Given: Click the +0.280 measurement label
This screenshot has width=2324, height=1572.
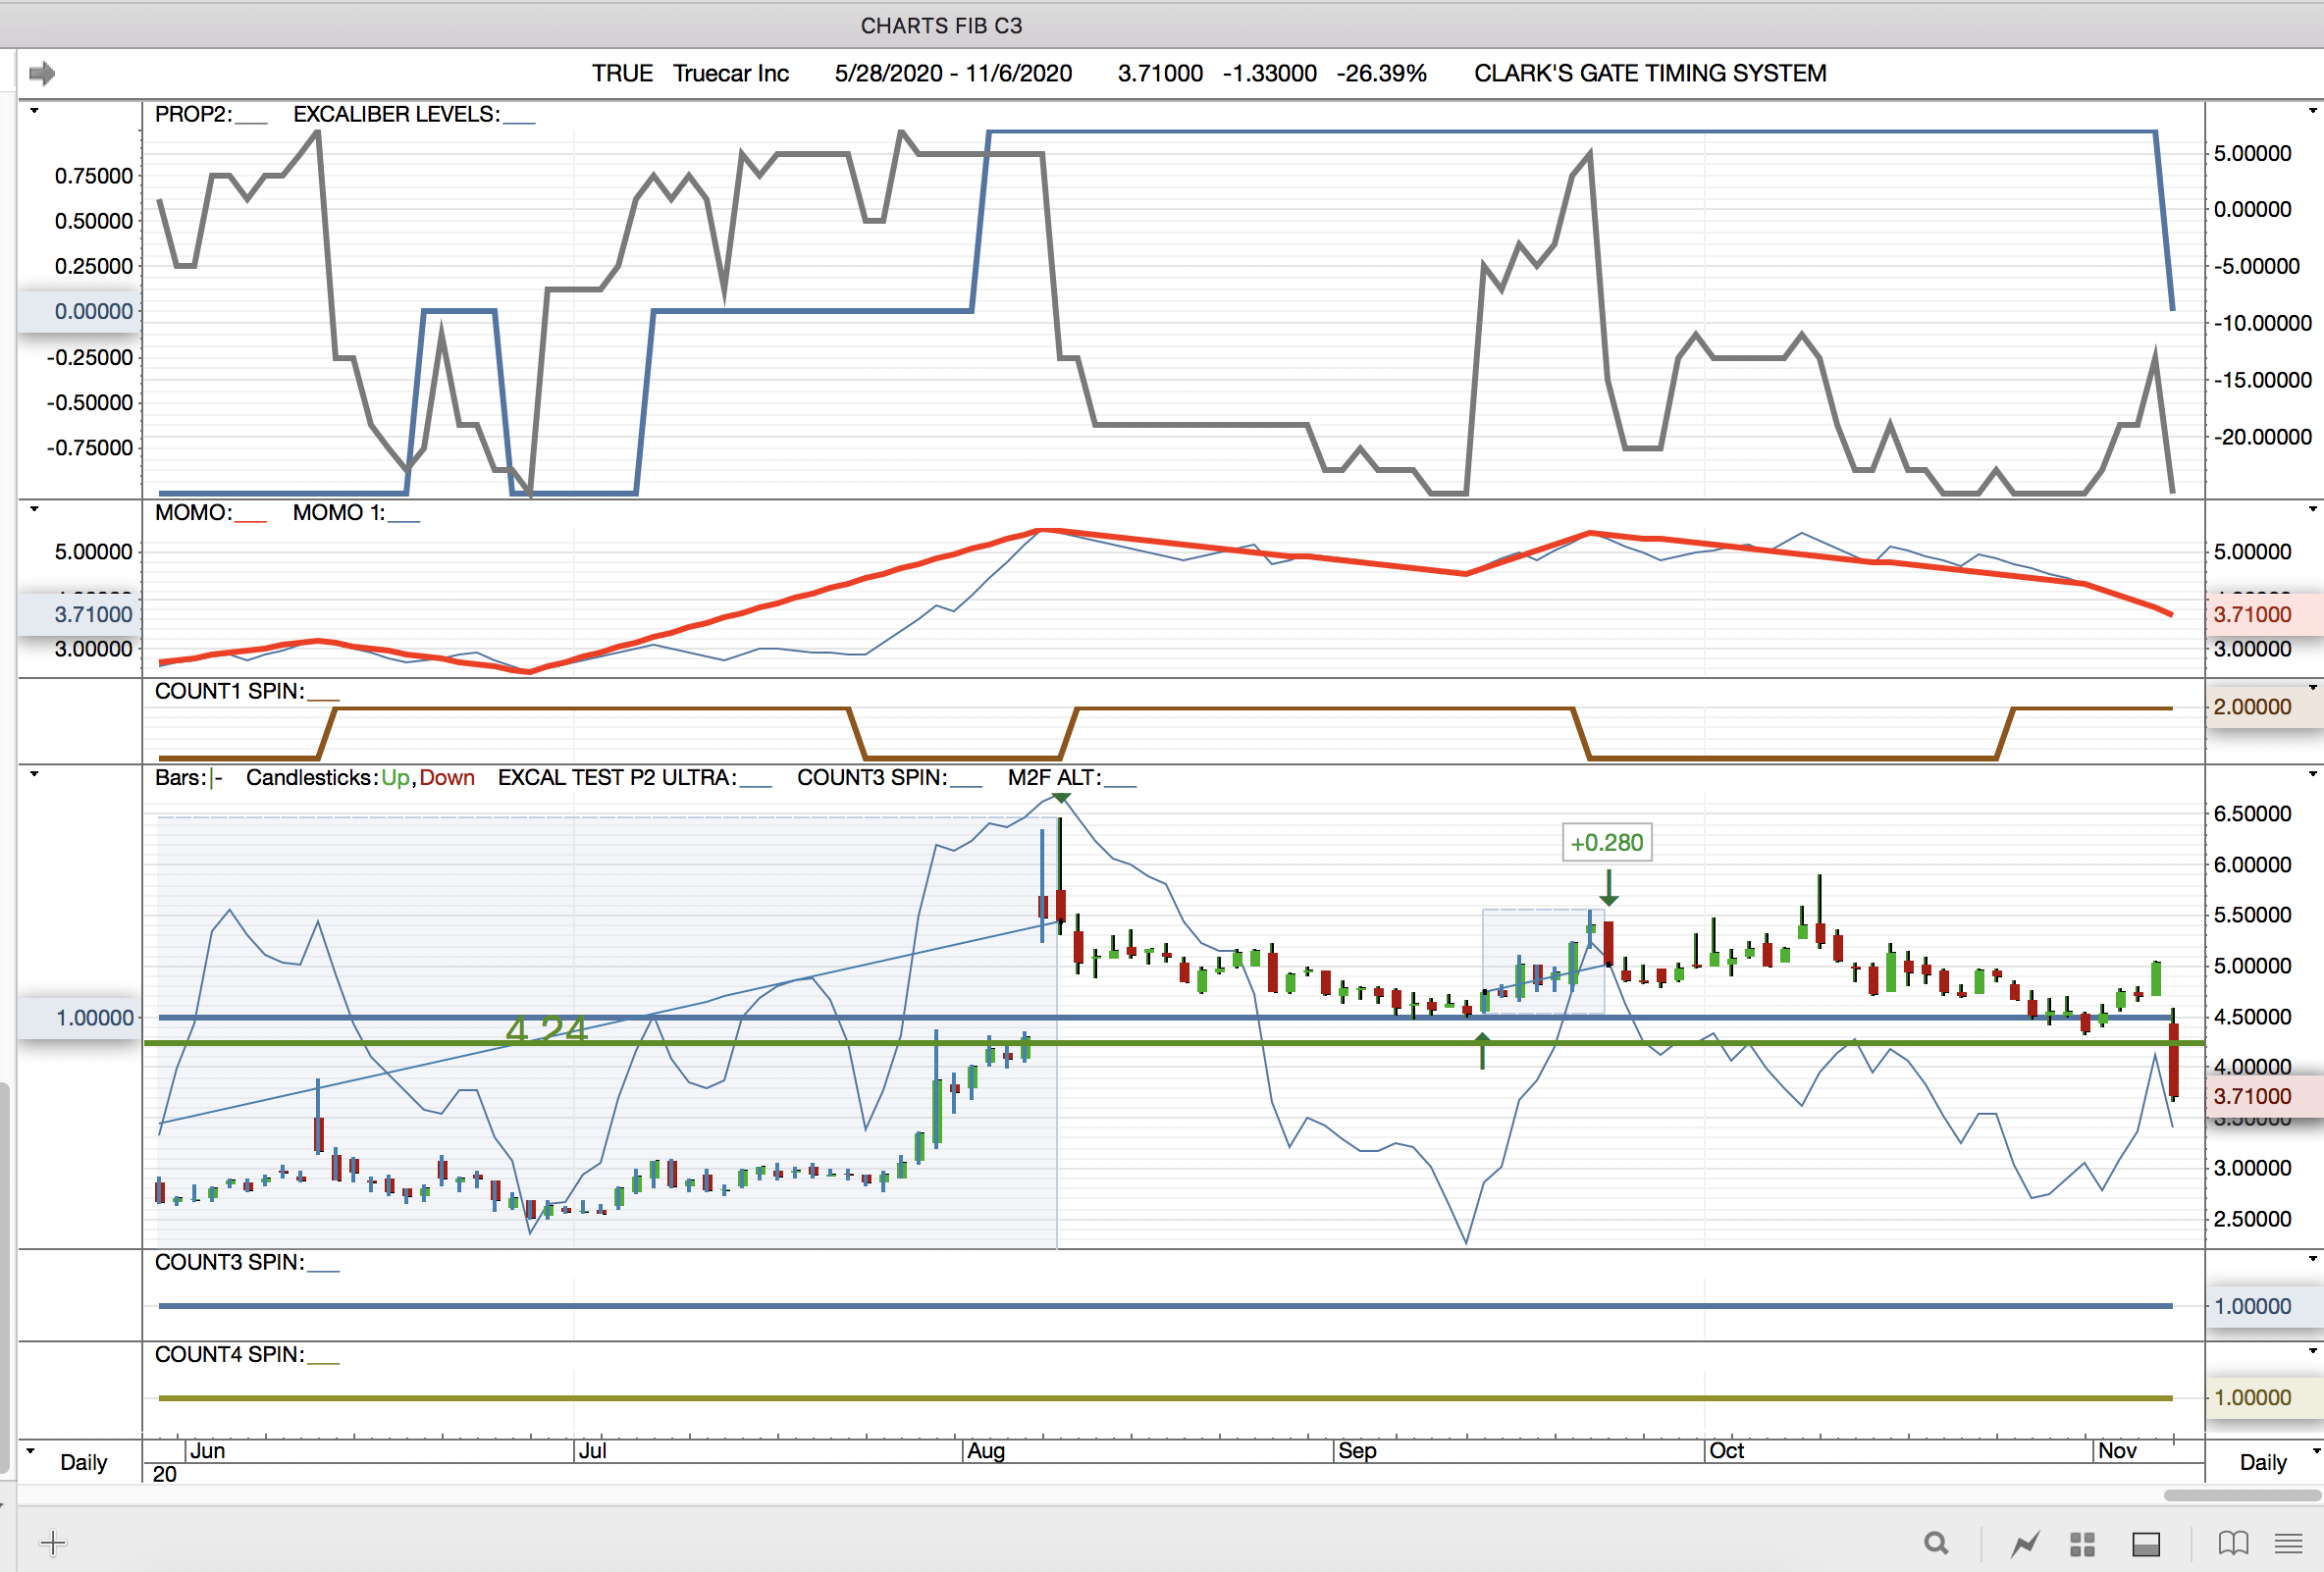Looking at the screenshot, I should pos(1606,842).
